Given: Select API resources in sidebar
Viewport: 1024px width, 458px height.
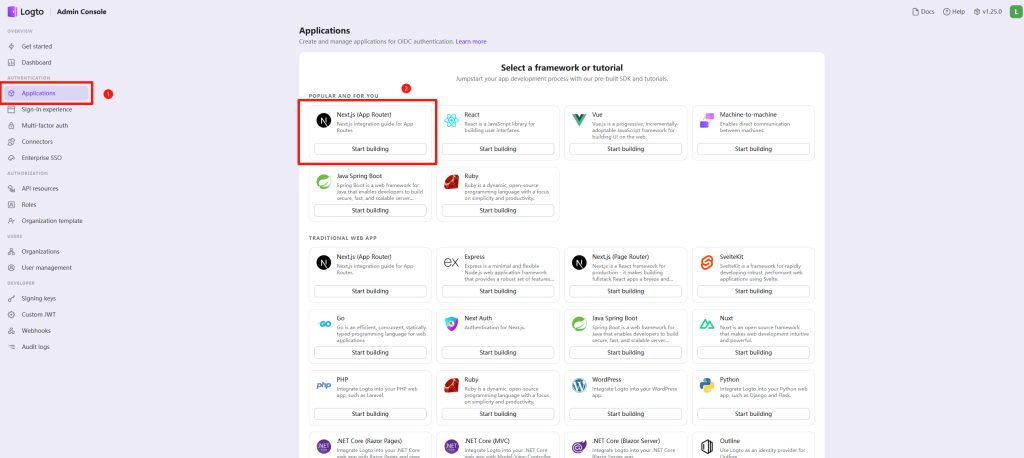Looking at the screenshot, I should coord(40,188).
